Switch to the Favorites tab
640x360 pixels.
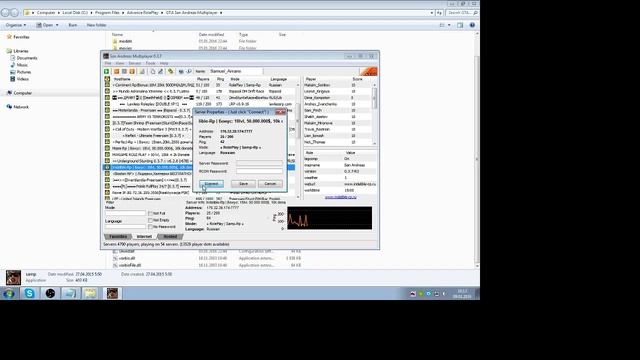coord(118,237)
